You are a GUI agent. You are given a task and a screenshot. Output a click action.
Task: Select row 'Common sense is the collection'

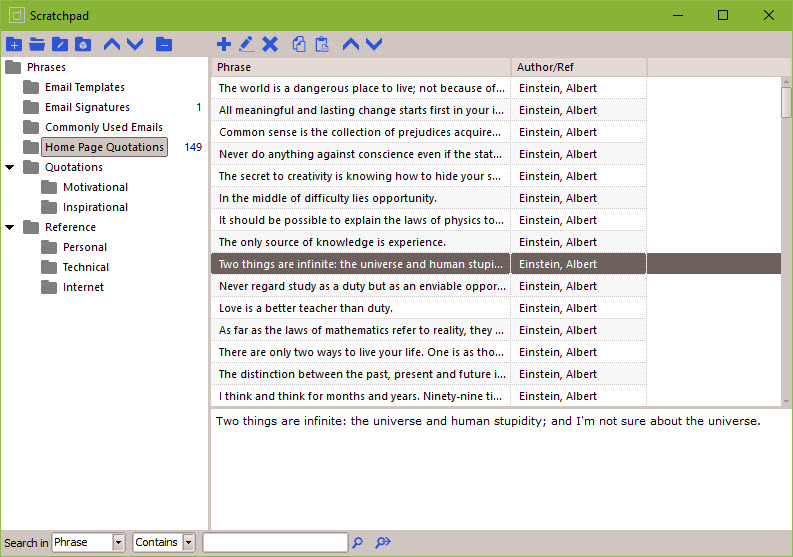pos(429,132)
